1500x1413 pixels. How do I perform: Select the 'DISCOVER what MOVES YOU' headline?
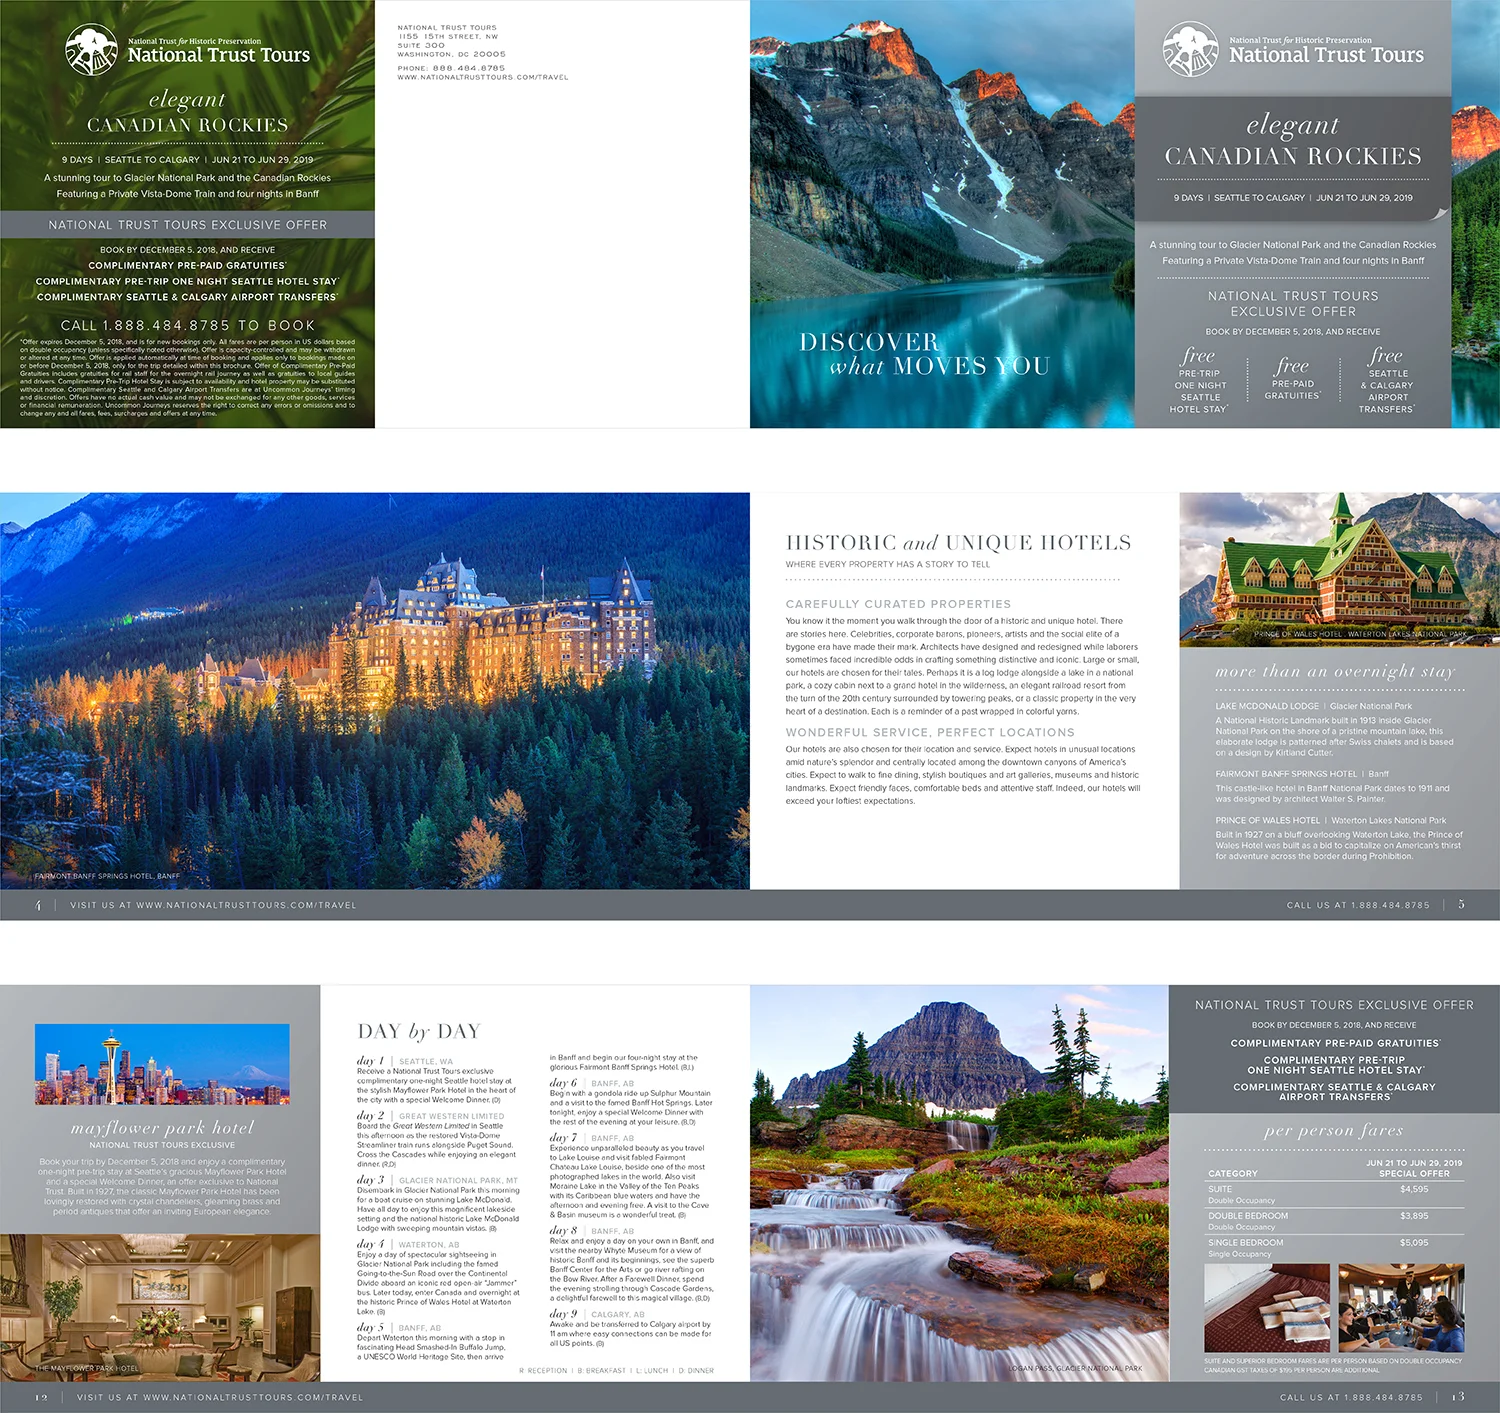coord(924,354)
